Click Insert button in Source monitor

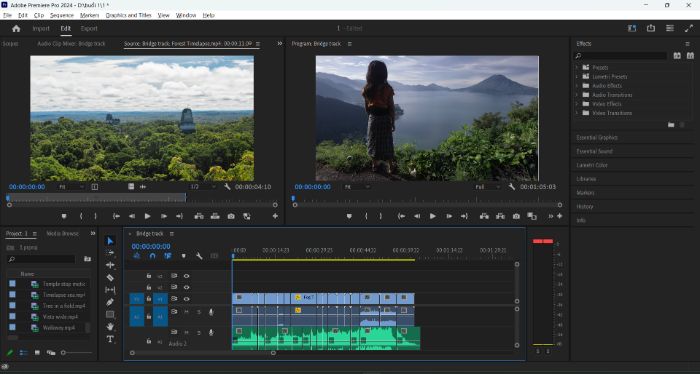[199, 216]
